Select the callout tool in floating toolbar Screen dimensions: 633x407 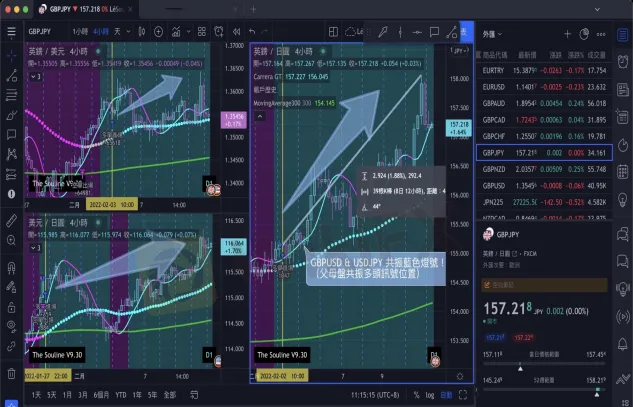pyautogui.click(x=434, y=32)
